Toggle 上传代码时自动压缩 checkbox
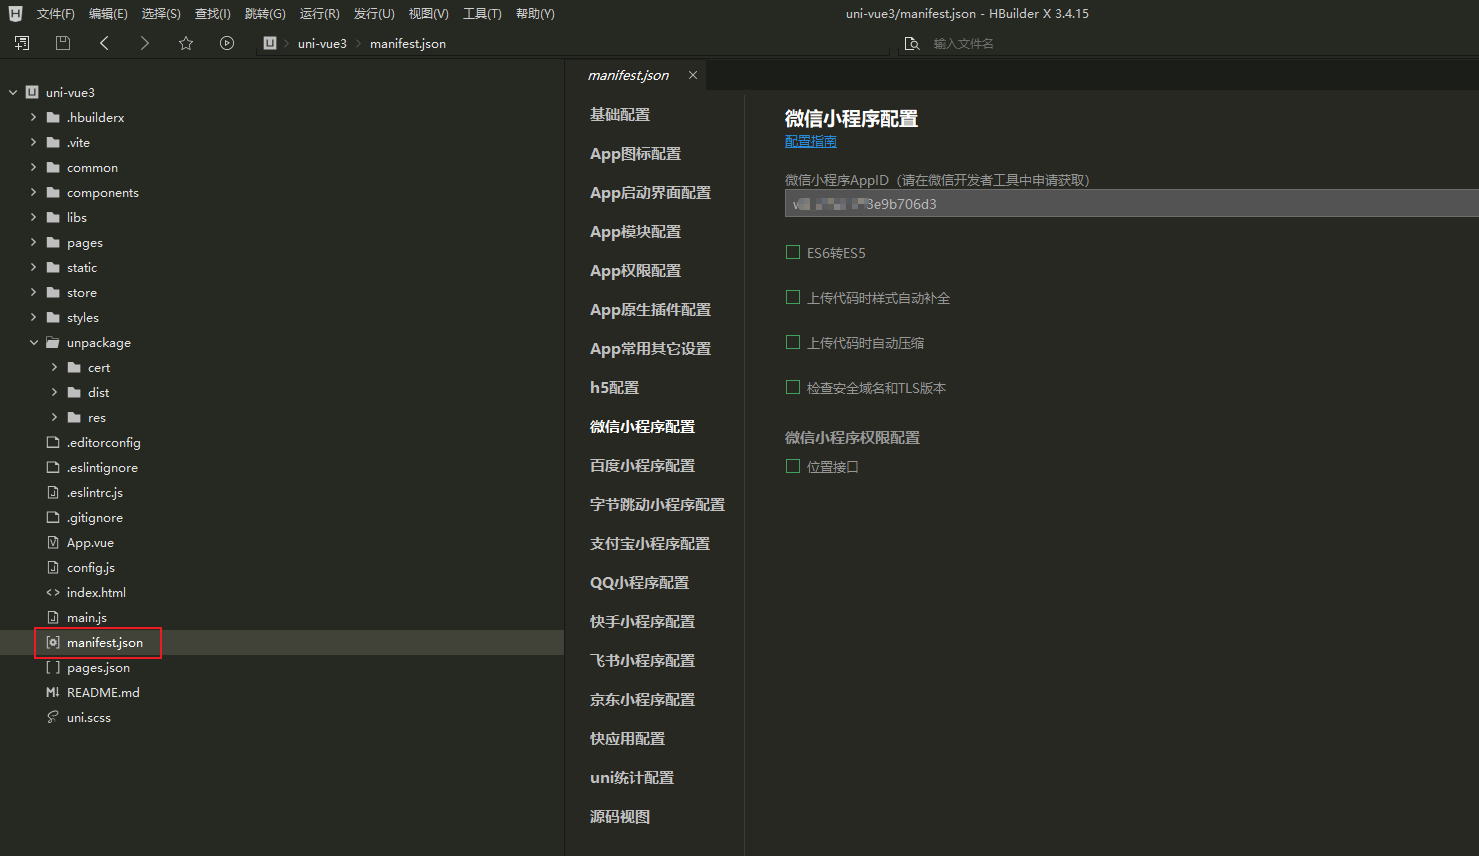This screenshot has width=1479, height=856. pyautogui.click(x=793, y=343)
